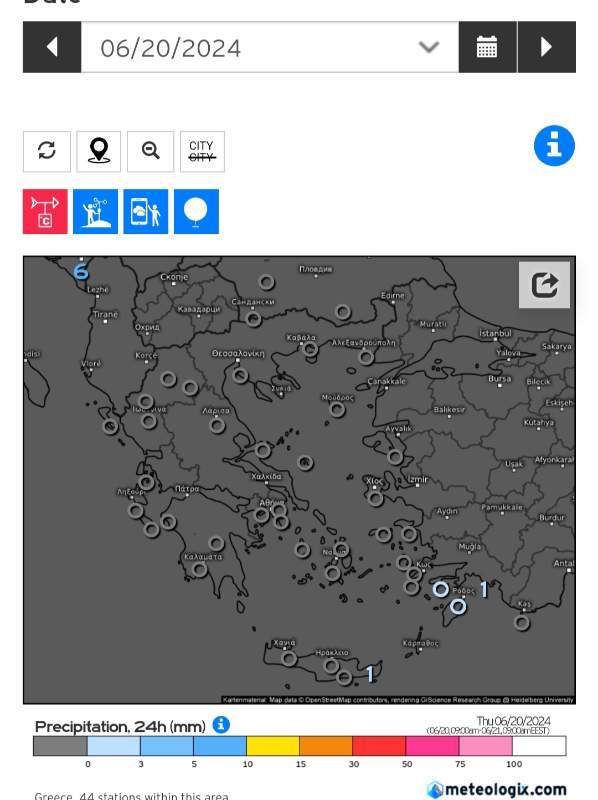Share the map via arrow icon

pos(544,285)
